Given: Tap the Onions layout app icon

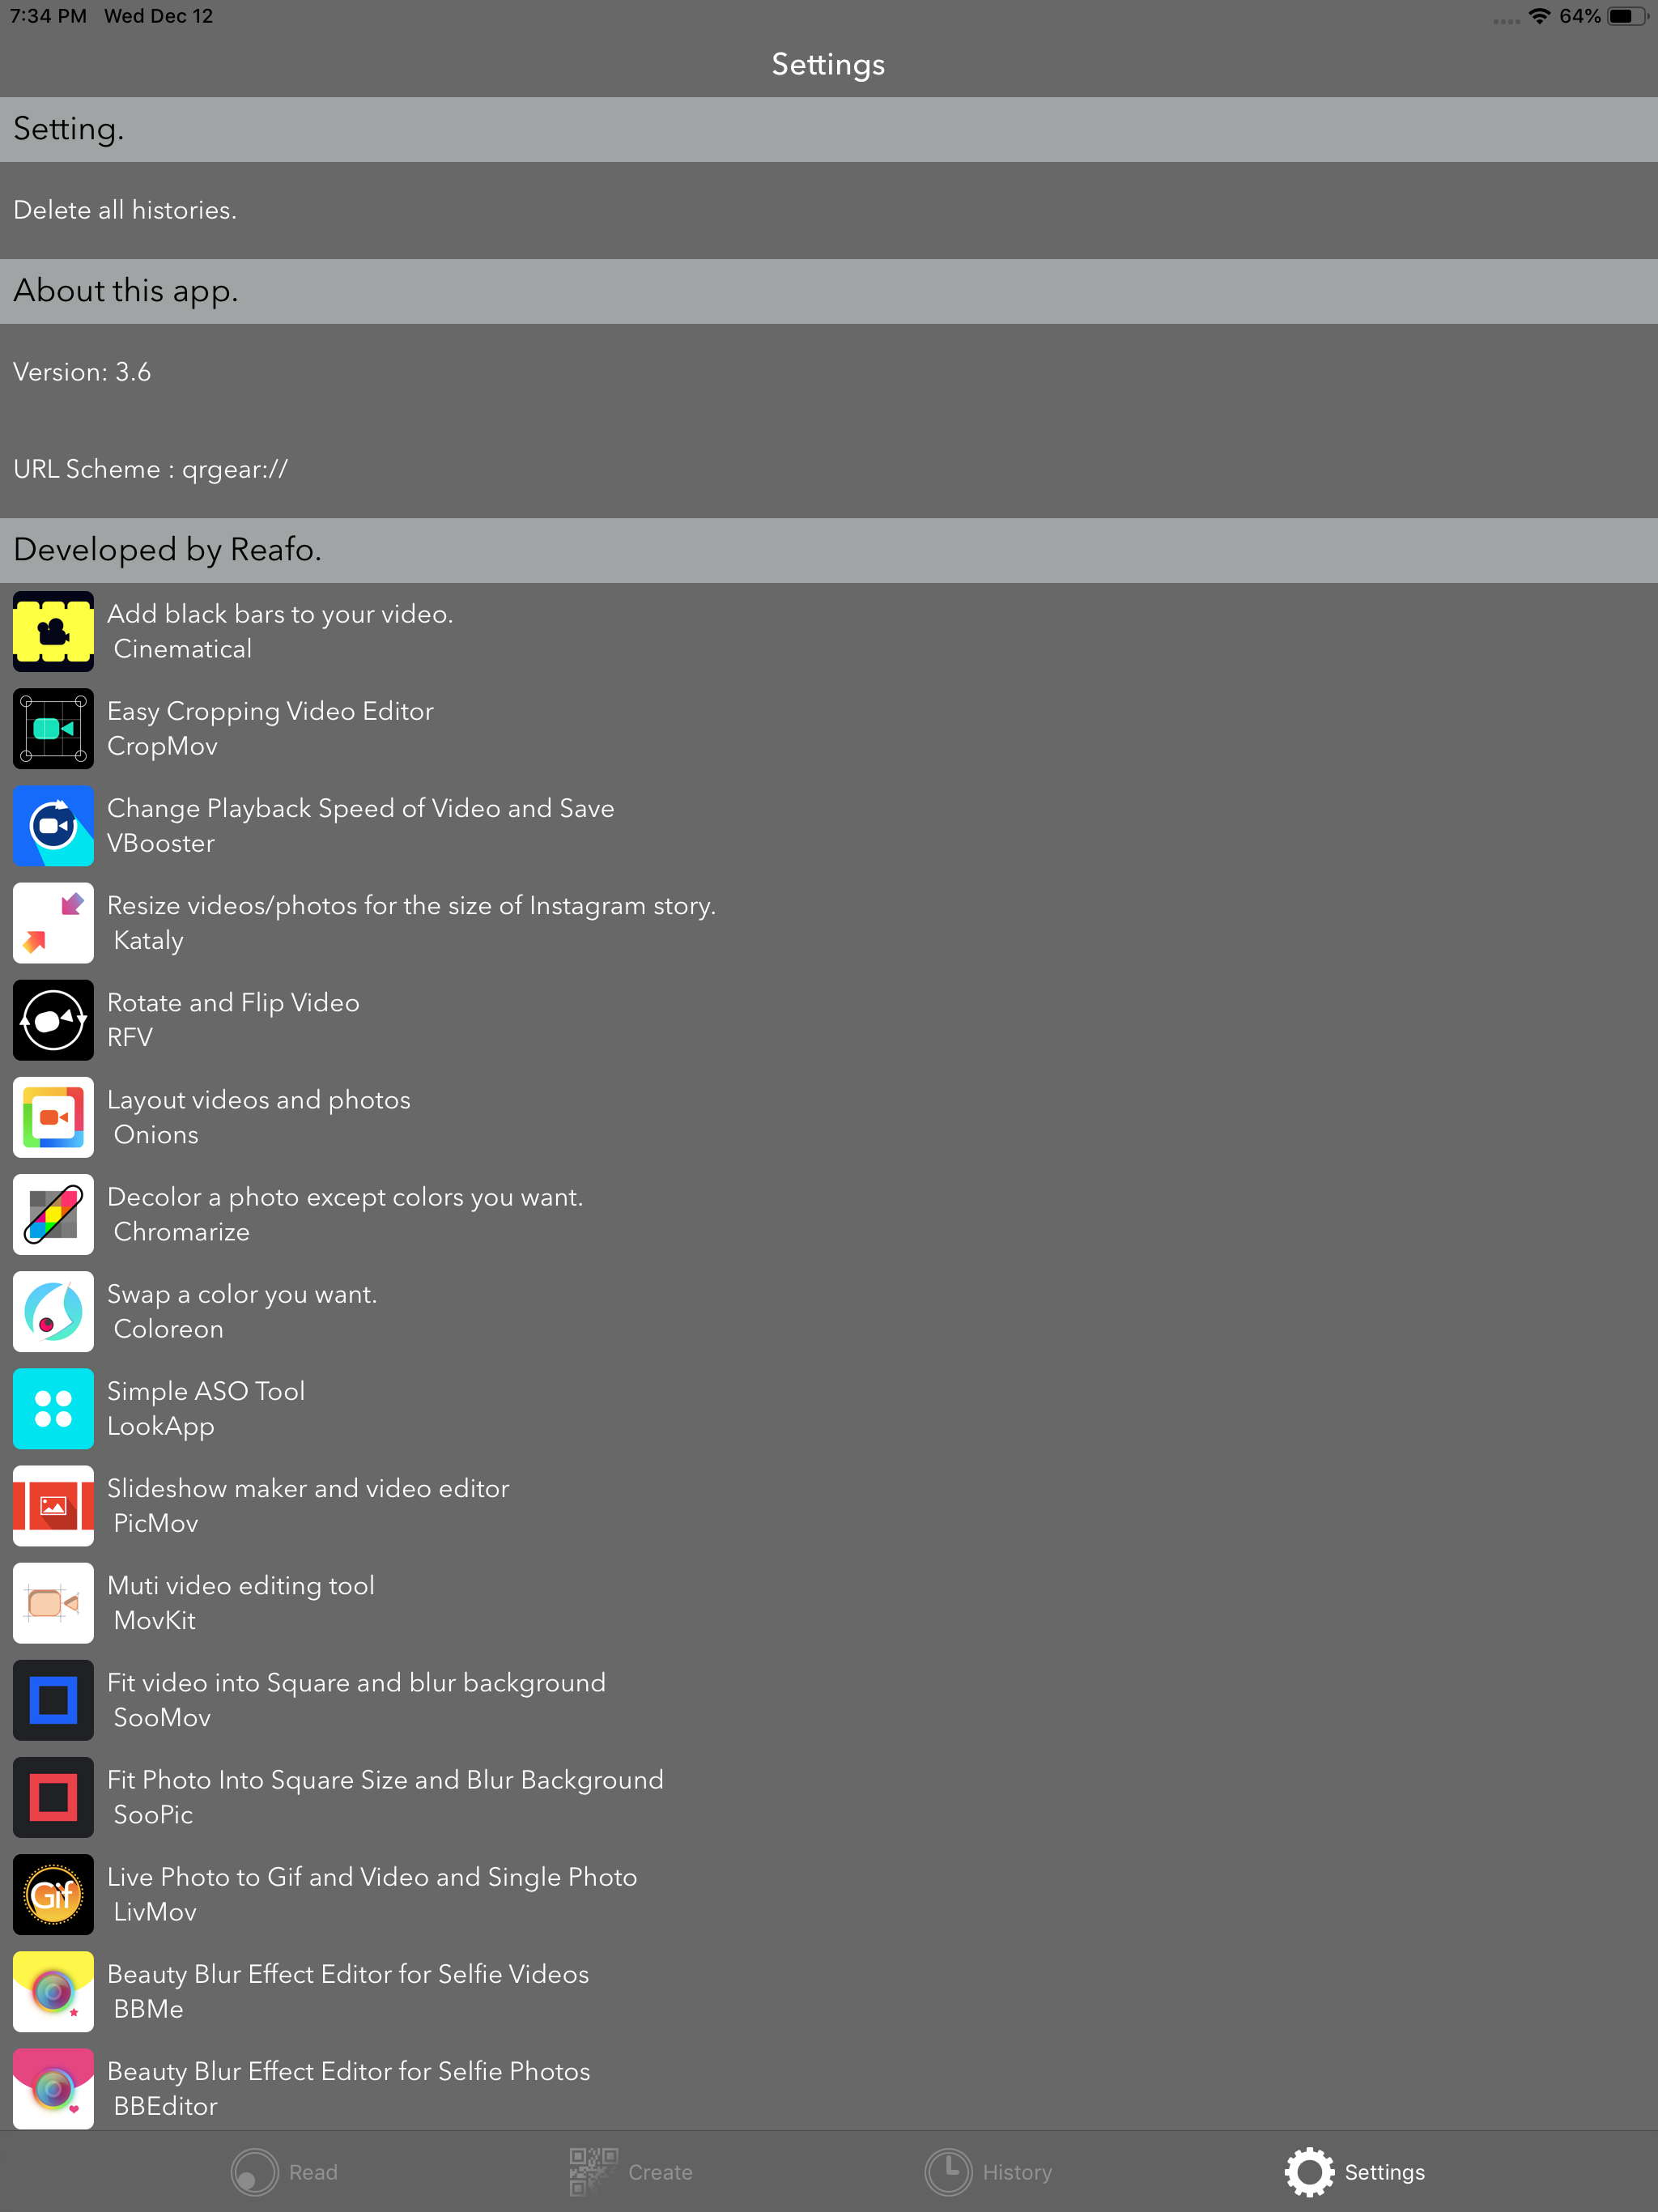Looking at the screenshot, I should click(x=53, y=1116).
